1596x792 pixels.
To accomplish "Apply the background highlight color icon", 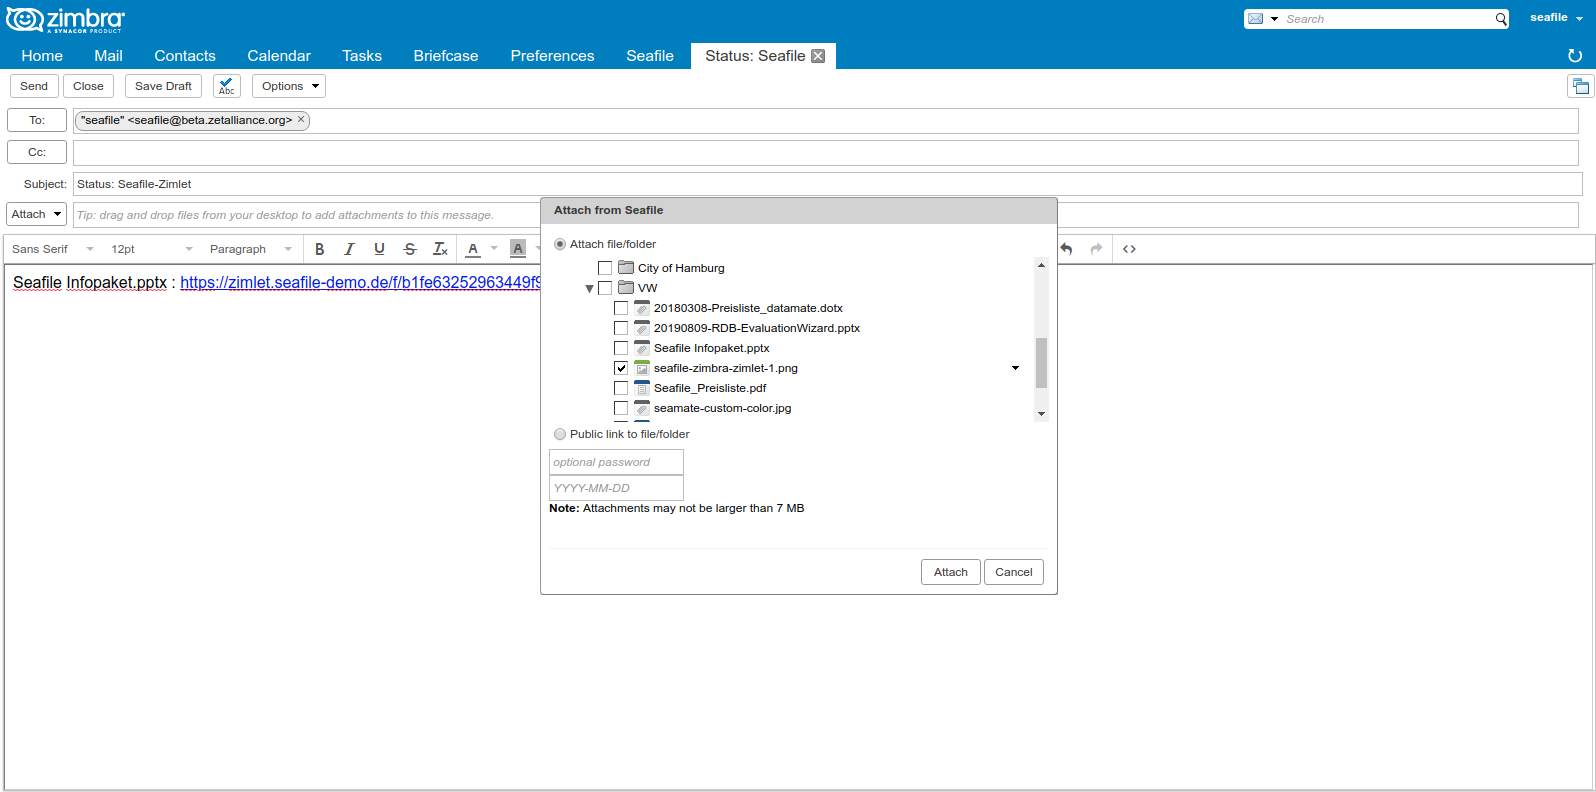I will coord(518,249).
